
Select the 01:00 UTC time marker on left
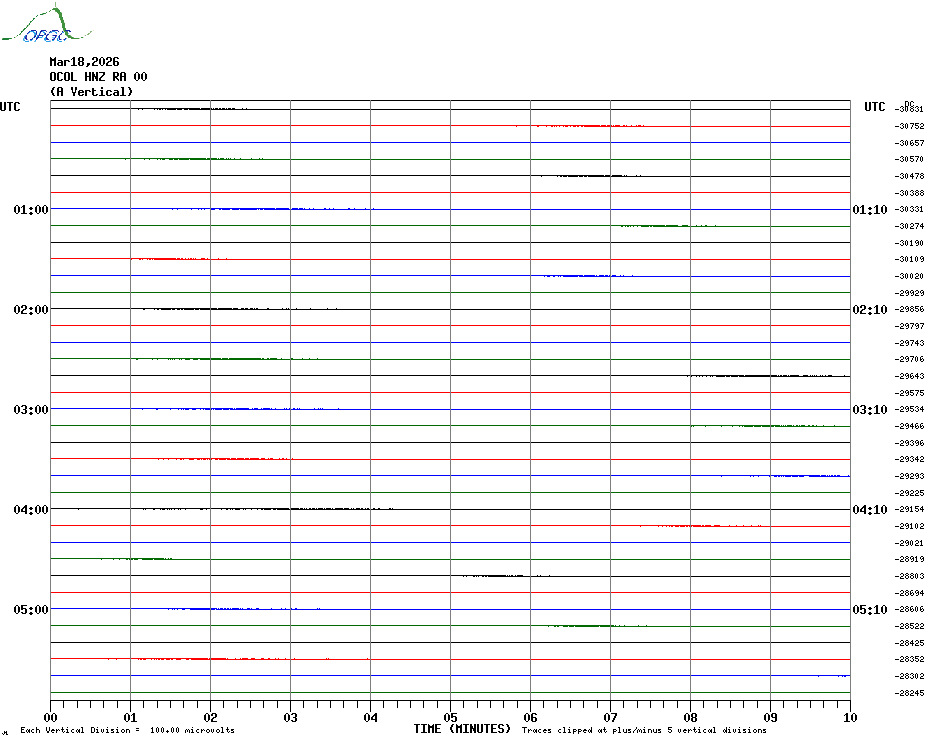30,210
